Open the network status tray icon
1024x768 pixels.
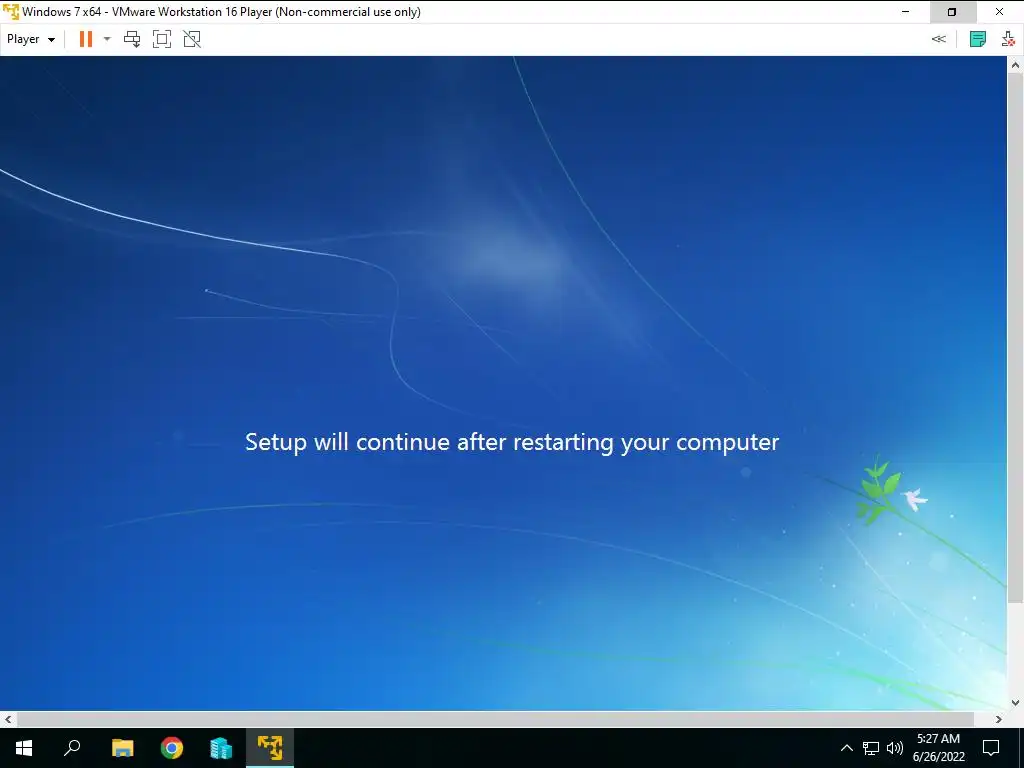(871, 748)
